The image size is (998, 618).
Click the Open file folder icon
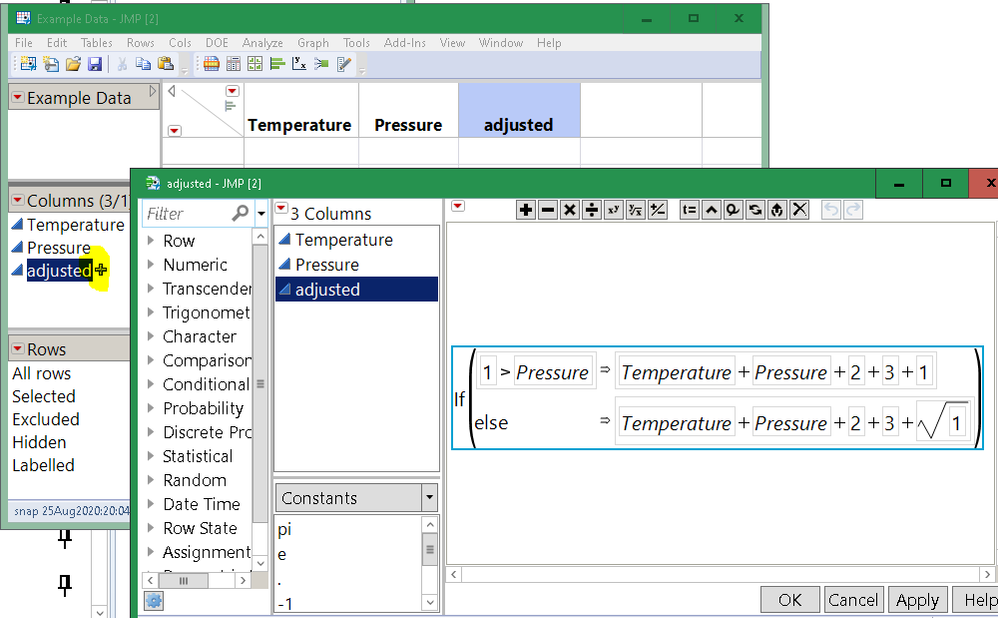pos(73,64)
